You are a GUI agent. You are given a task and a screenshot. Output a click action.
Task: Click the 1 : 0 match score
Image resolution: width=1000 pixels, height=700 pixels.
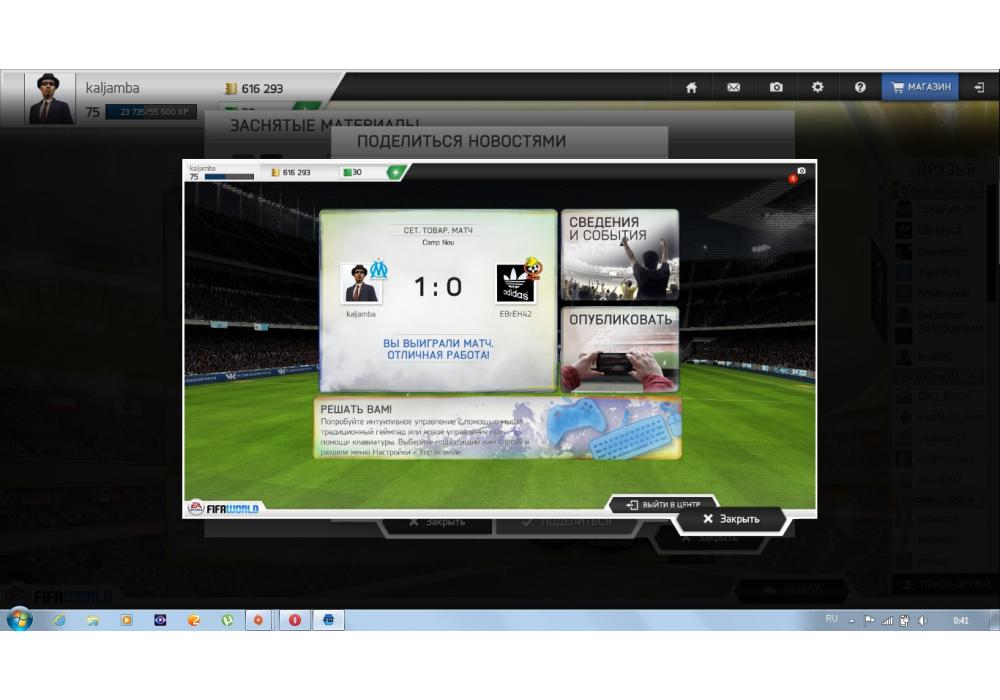(438, 287)
